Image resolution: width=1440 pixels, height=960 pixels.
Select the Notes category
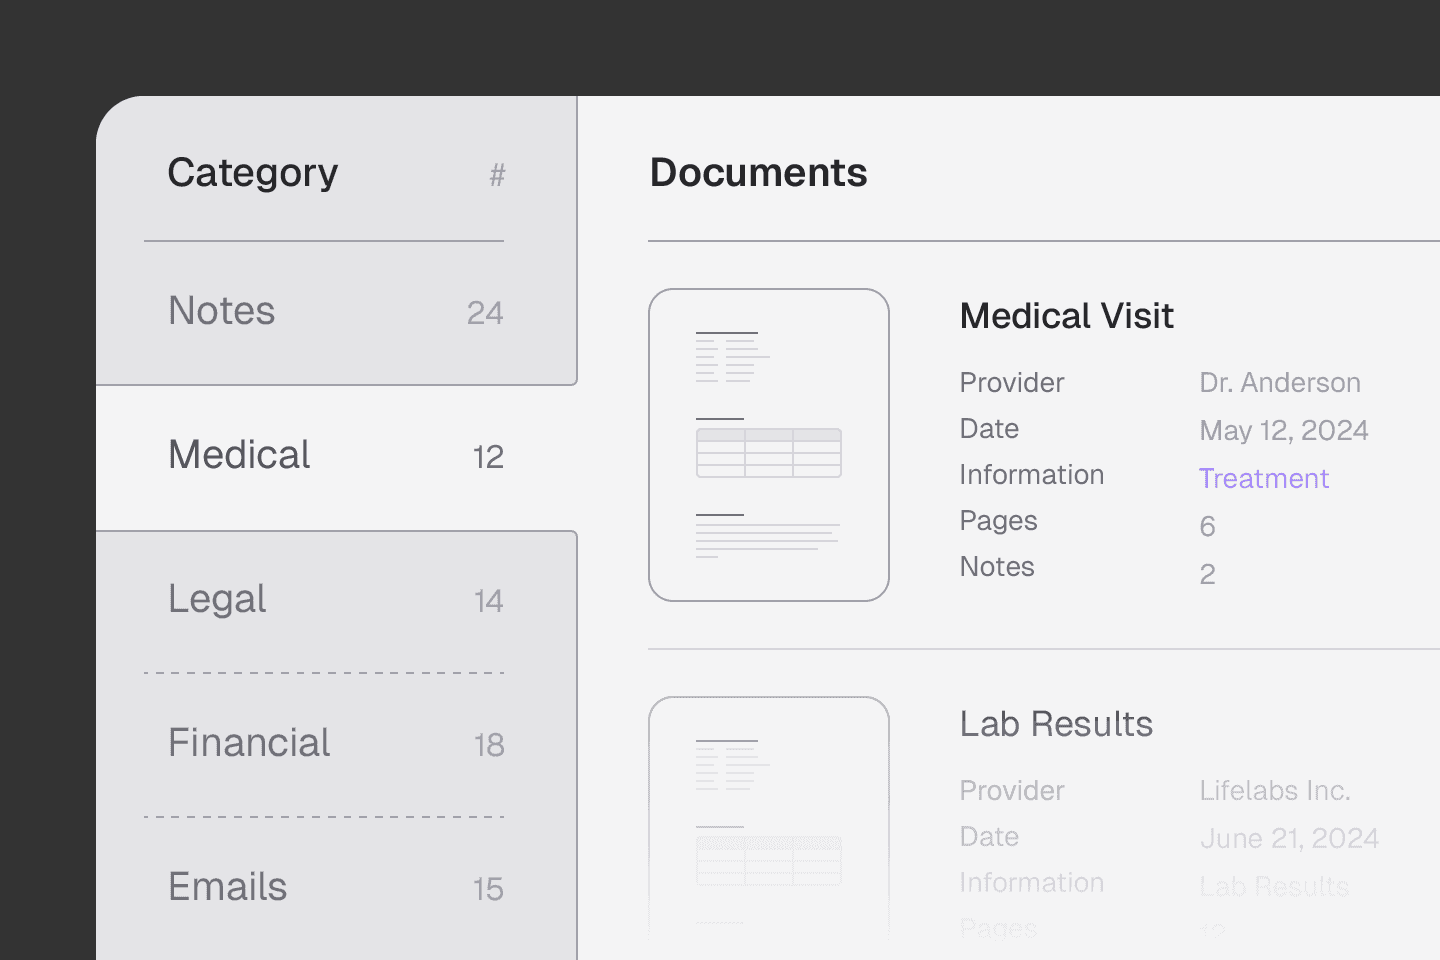point(222,311)
